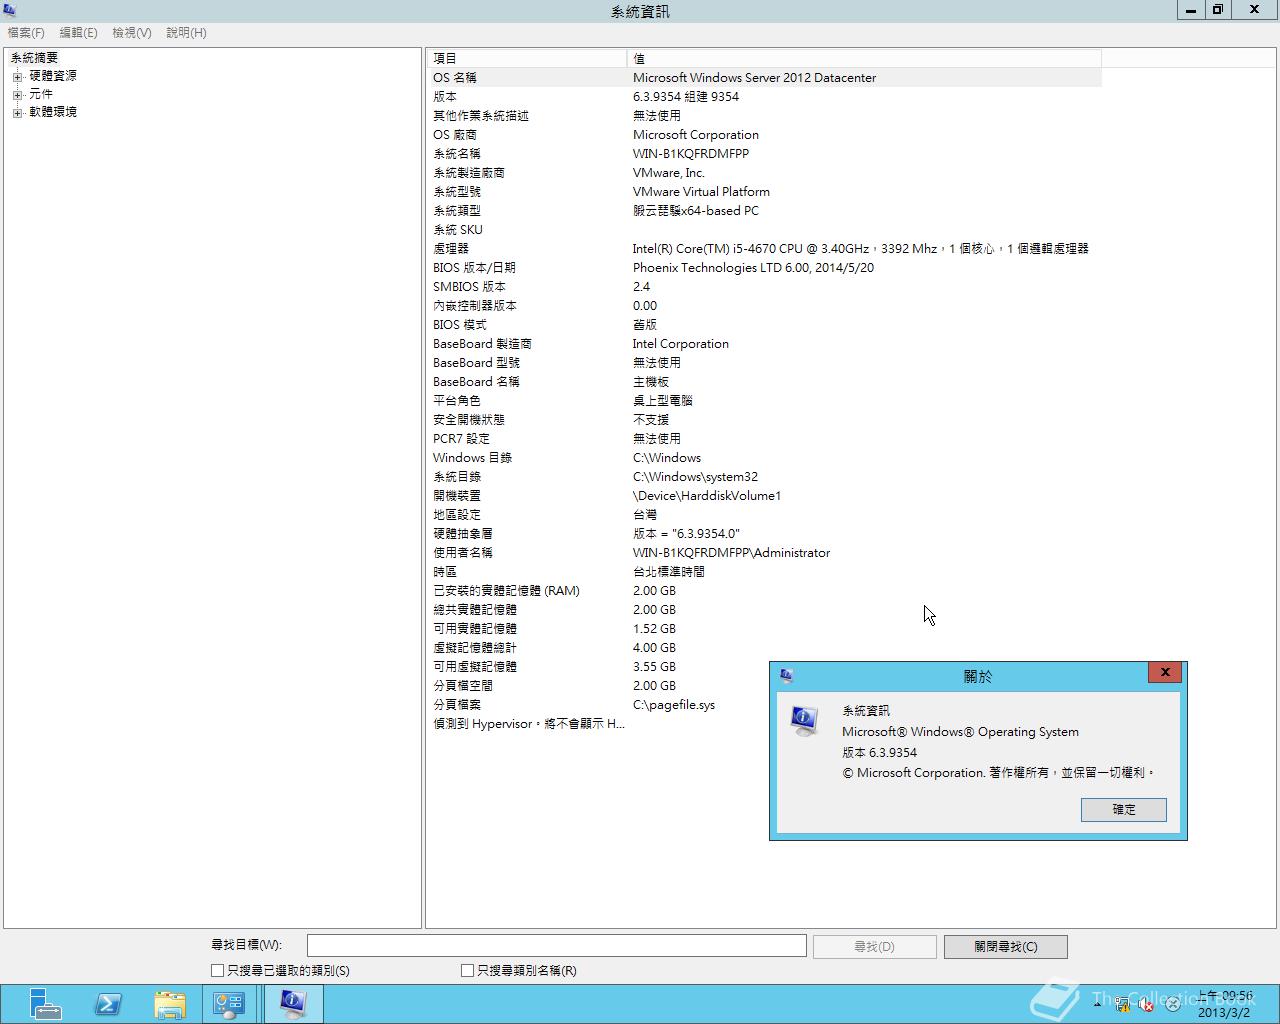This screenshot has height=1024, width=1280.
Task: Select the 地區設定 row label
Action: (457, 514)
